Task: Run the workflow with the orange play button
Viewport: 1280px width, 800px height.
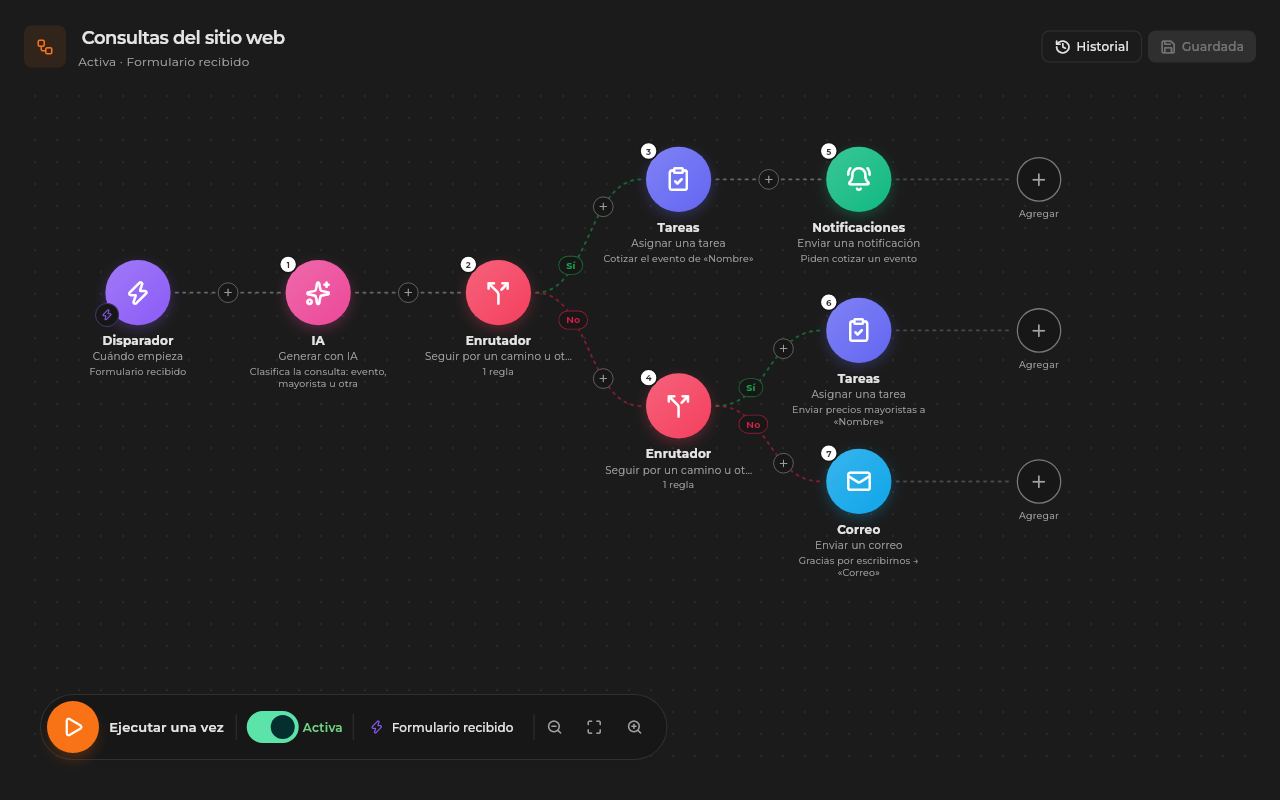Action: pyautogui.click(x=73, y=727)
